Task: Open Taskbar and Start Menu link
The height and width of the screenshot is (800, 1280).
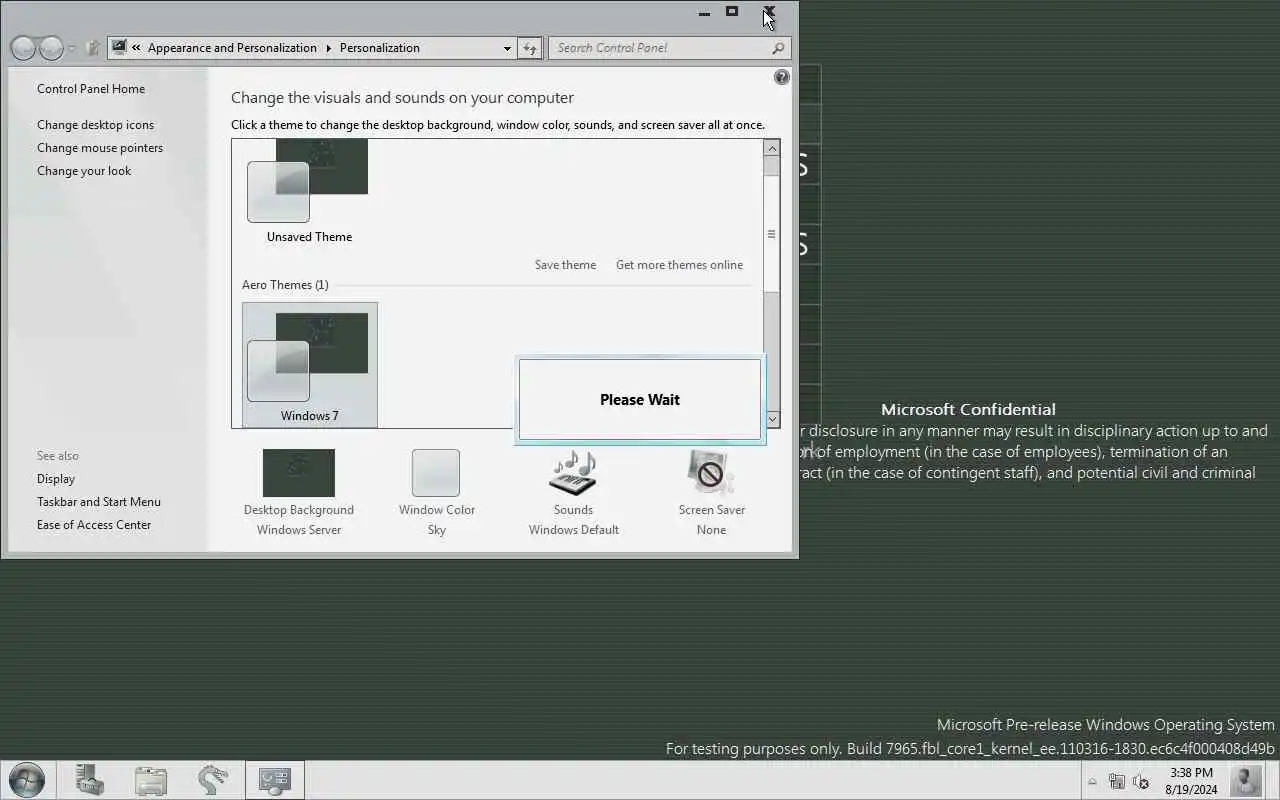Action: (x=99, y=502)
